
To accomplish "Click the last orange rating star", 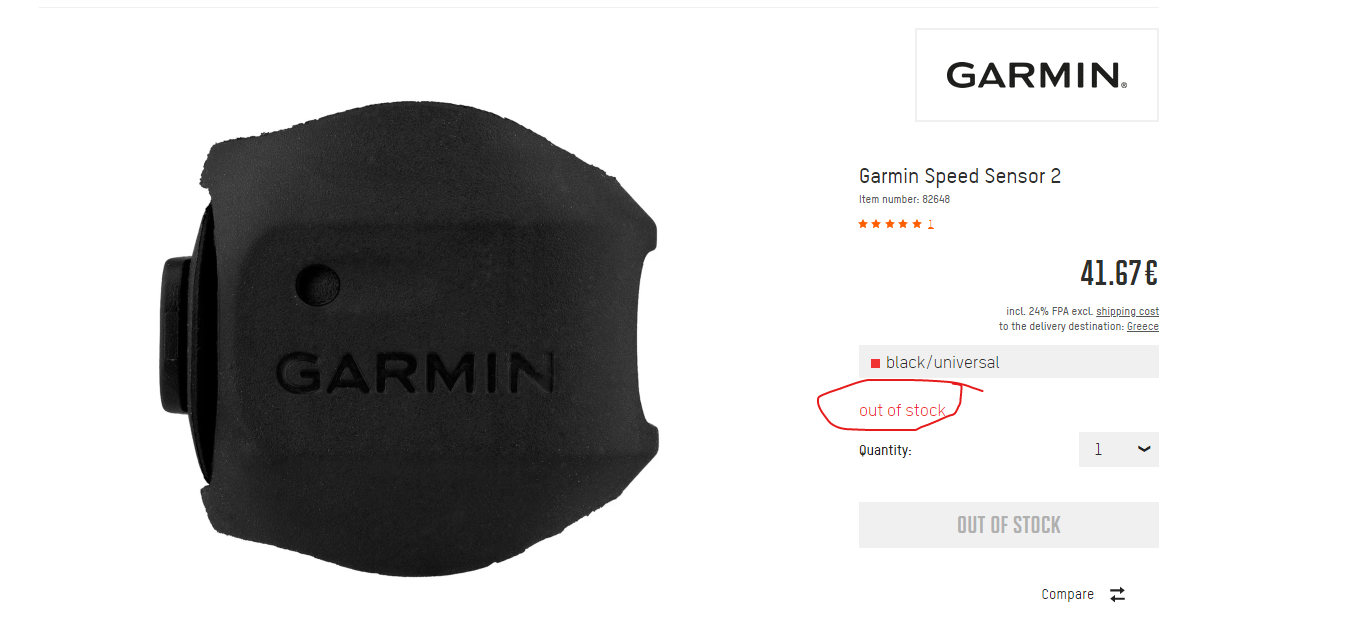I will (x=917, y=224).
